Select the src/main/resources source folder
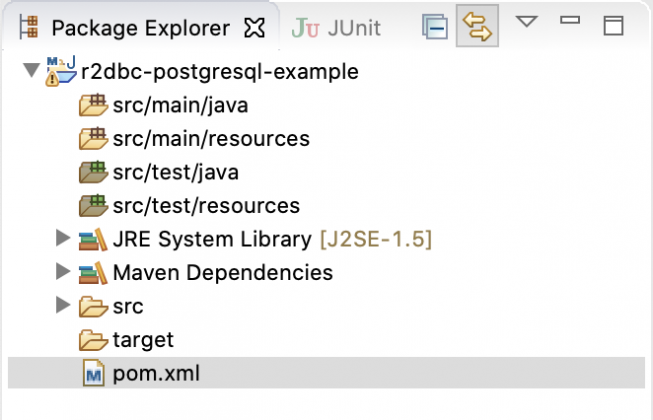Viewport: 653px width, 420px height. click(211, 139)
